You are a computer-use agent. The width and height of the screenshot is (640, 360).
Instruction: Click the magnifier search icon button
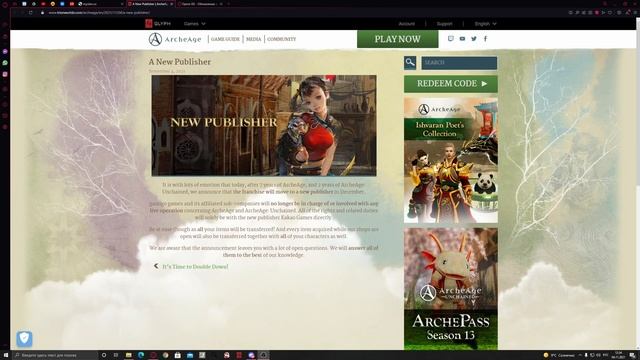point(410,63)
